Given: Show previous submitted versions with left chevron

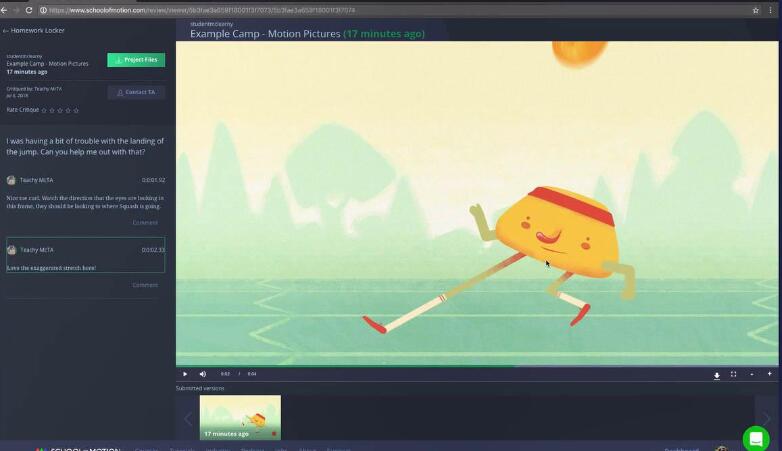Looking at the screenshot, I should [187, 418].
